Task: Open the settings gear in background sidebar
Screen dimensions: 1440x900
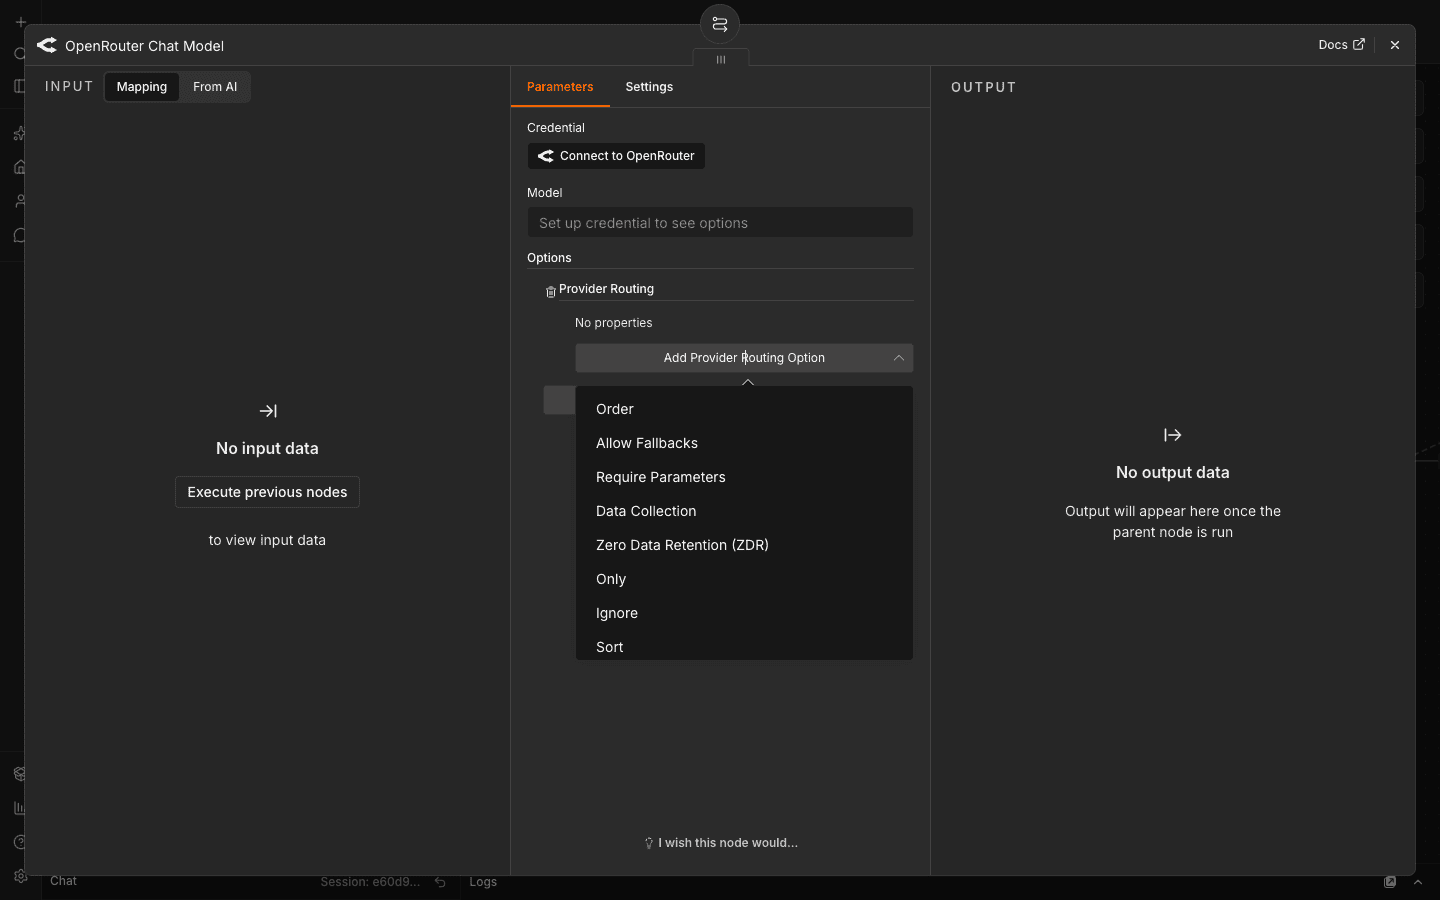Action: coord(20,876)
